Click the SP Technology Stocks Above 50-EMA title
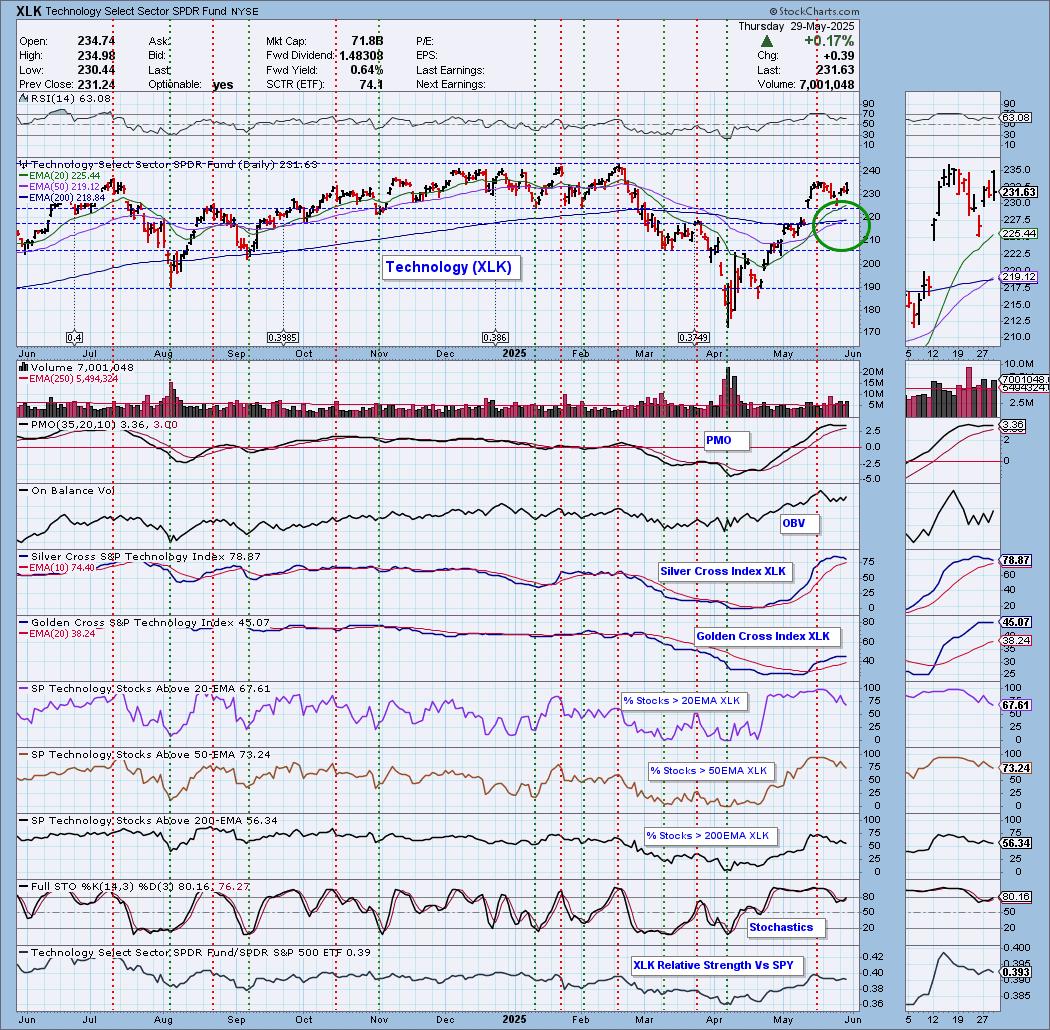Image resolution: width=1050 pixels, height=1030 pixels. pos(145,754)
